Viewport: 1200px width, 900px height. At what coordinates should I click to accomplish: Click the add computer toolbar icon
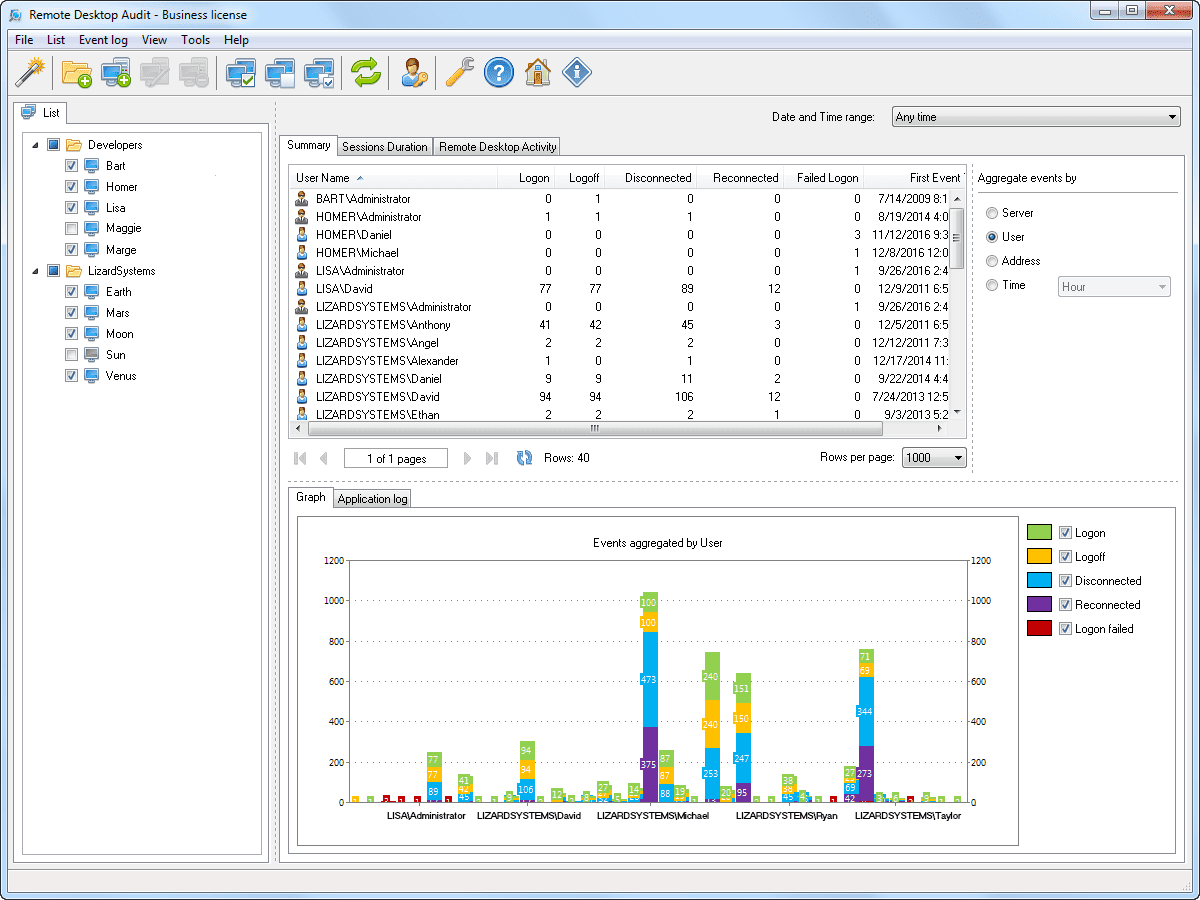coord(116,72)
